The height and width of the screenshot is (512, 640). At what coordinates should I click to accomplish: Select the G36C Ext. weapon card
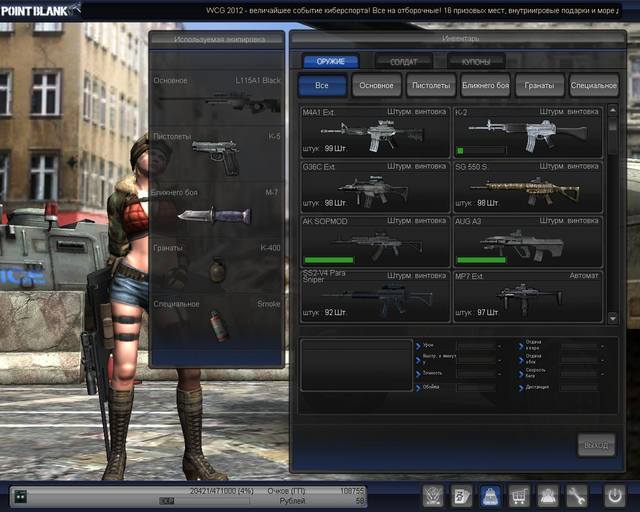[375, 187]
